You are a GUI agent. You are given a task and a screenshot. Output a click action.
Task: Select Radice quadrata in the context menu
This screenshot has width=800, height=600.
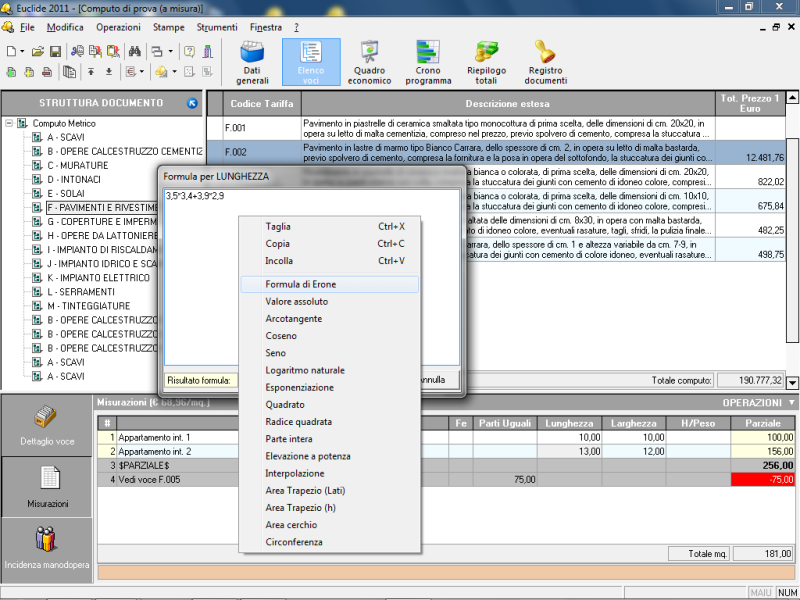pos(296,422)
